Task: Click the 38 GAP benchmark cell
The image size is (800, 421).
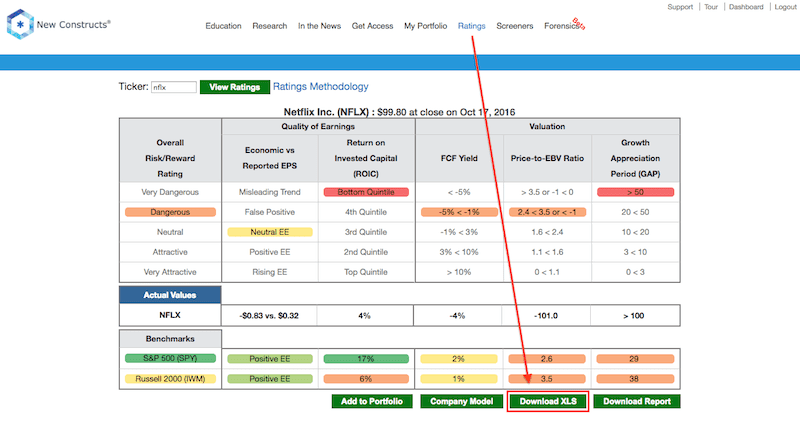Action: pyautogui.click(x=635, y=379)
